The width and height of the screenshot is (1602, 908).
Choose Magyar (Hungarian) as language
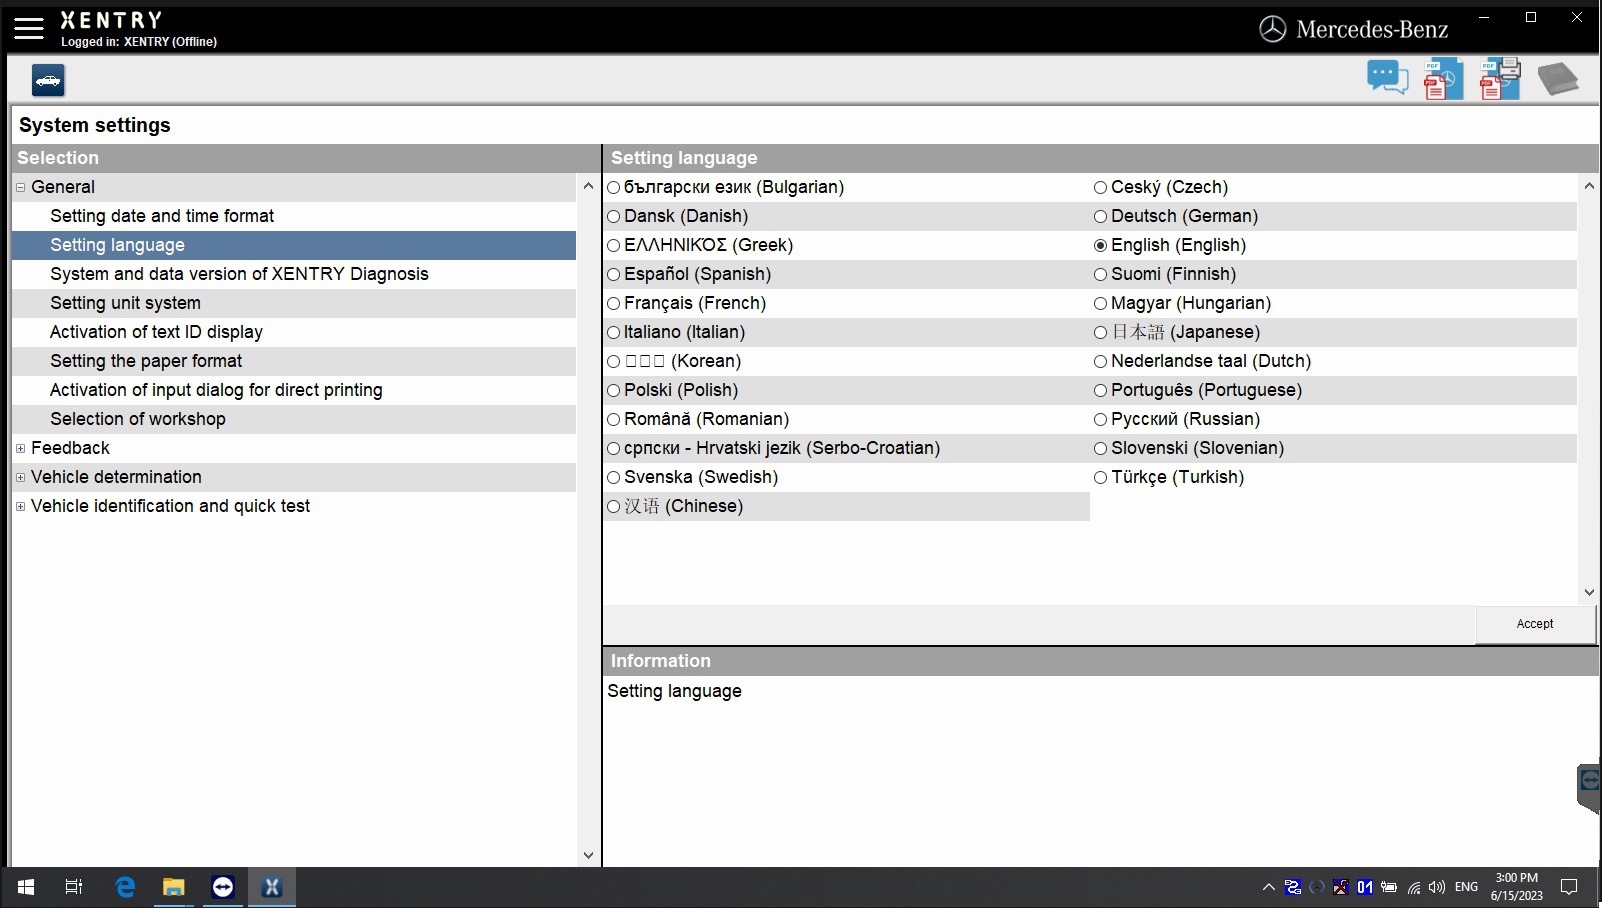pyautogui.click(x=1100, y=303)
